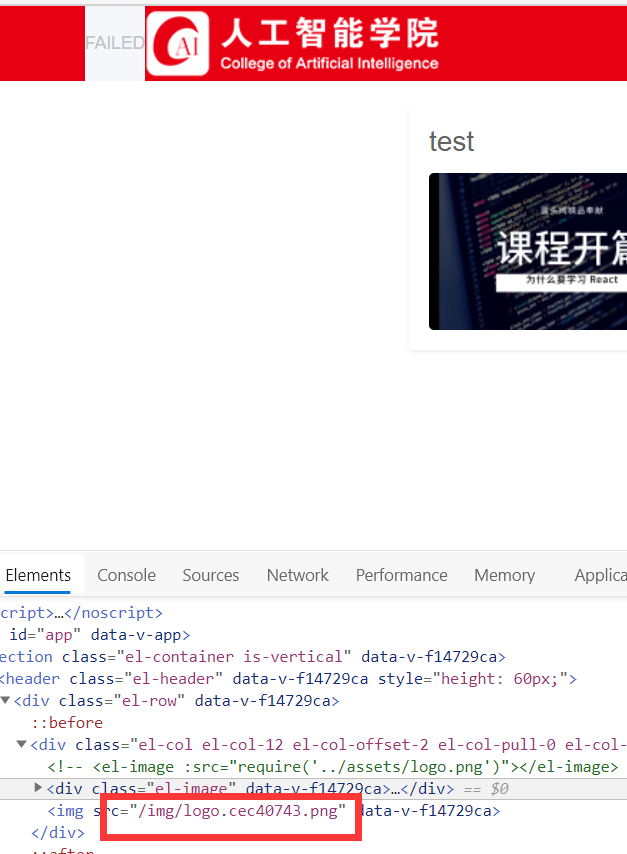
Task: Select the Performance tab
Action: (x=401, y=575)
